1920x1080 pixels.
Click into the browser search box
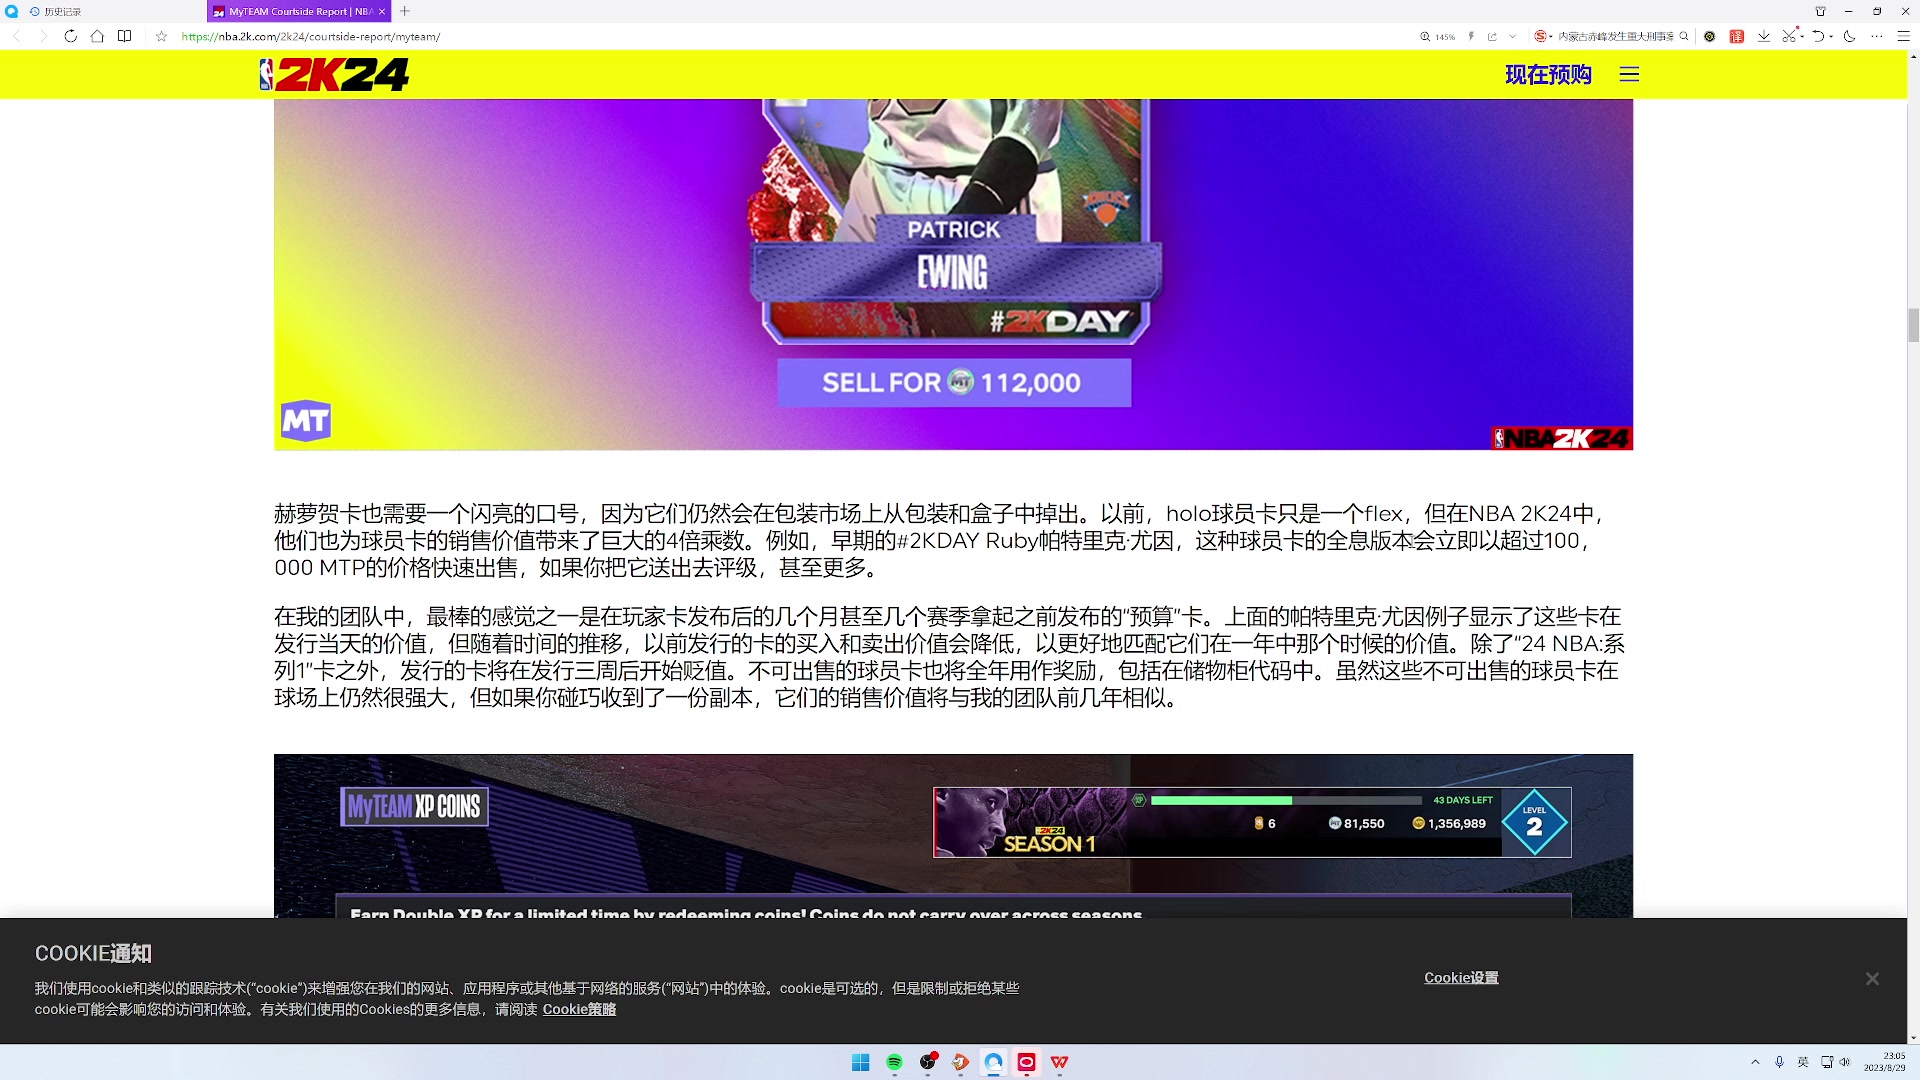1615,36
